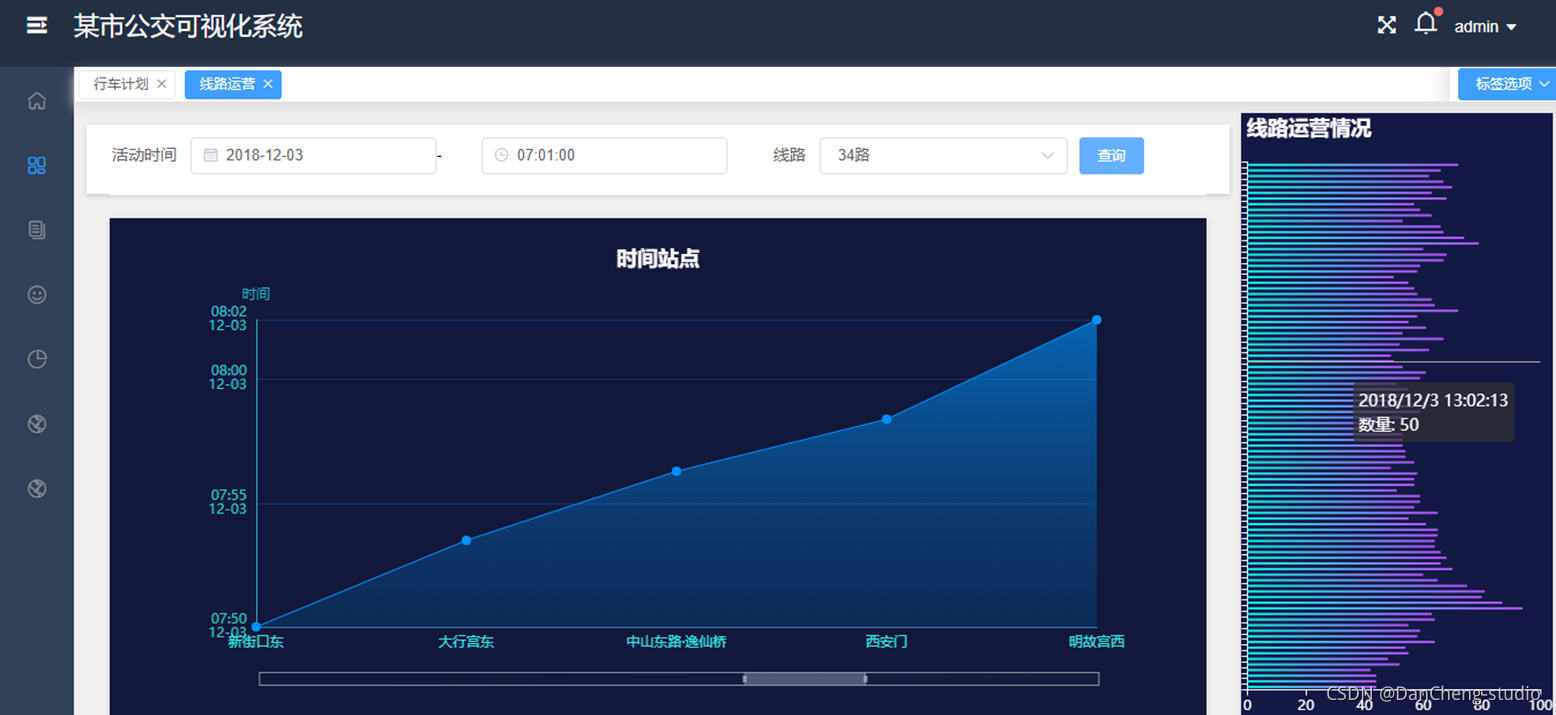Screen dimensions: 1556x715
Task: Switch to the 行车计划 tab
Action: 121,84
